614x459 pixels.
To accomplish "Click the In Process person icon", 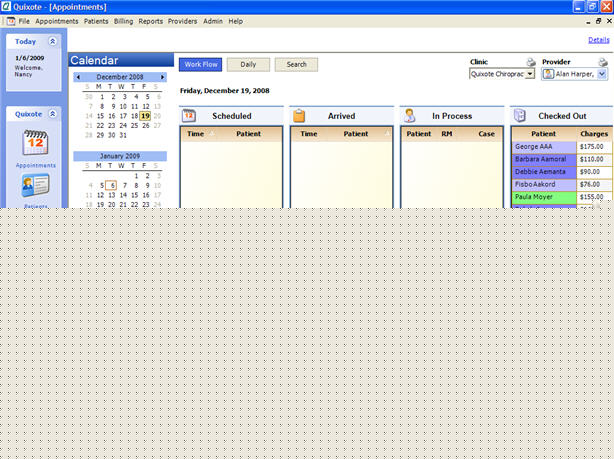I will 410,116.
